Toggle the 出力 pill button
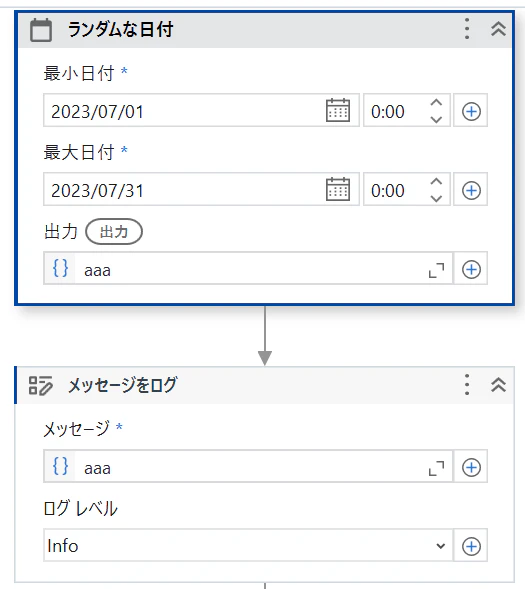This screenshot has width=525, height=589. tap(114, 231)
